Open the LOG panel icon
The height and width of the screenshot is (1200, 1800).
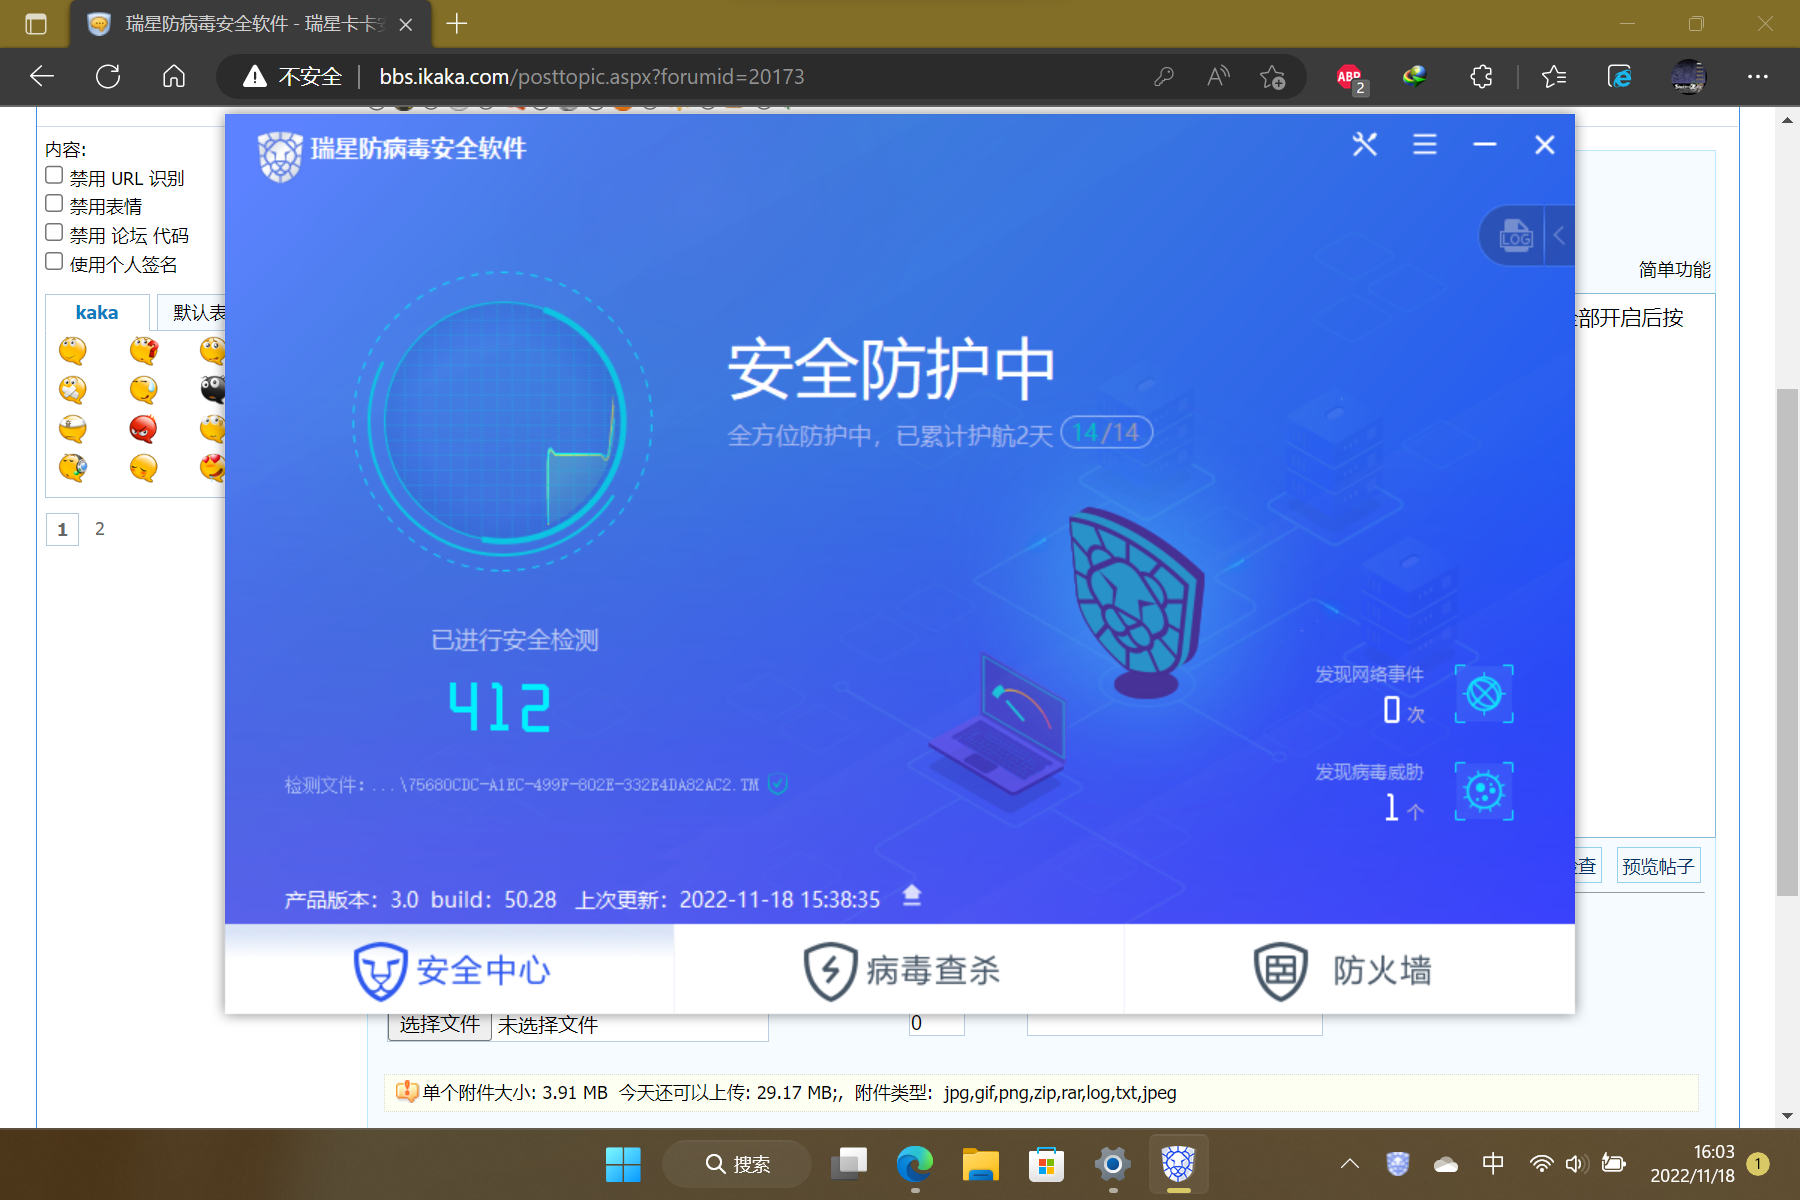pos(1516,236)
